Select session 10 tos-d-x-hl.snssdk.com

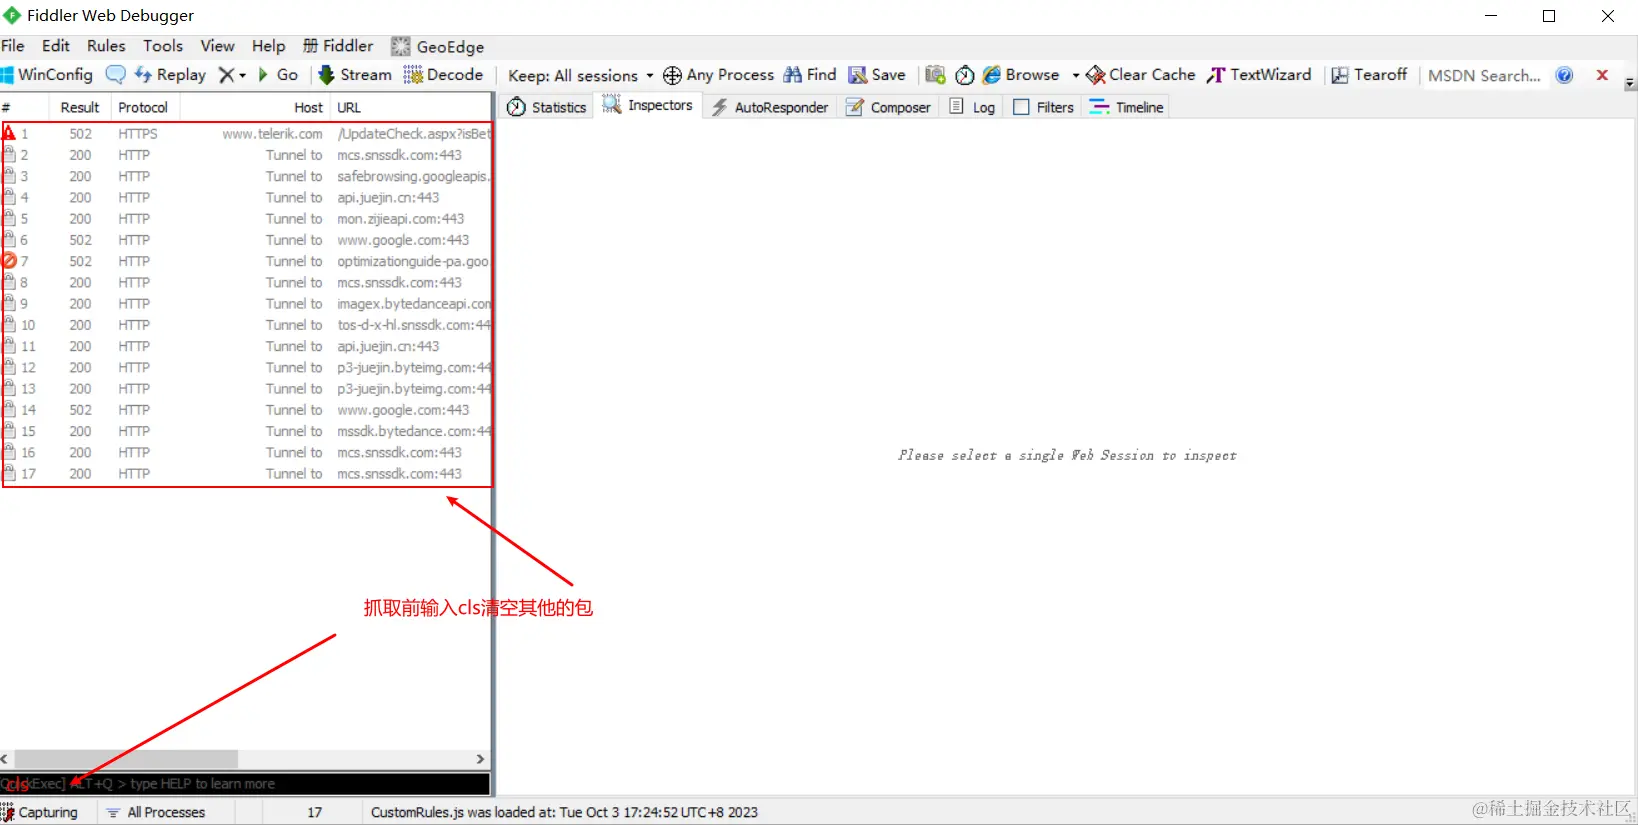[x=247, y=325]
